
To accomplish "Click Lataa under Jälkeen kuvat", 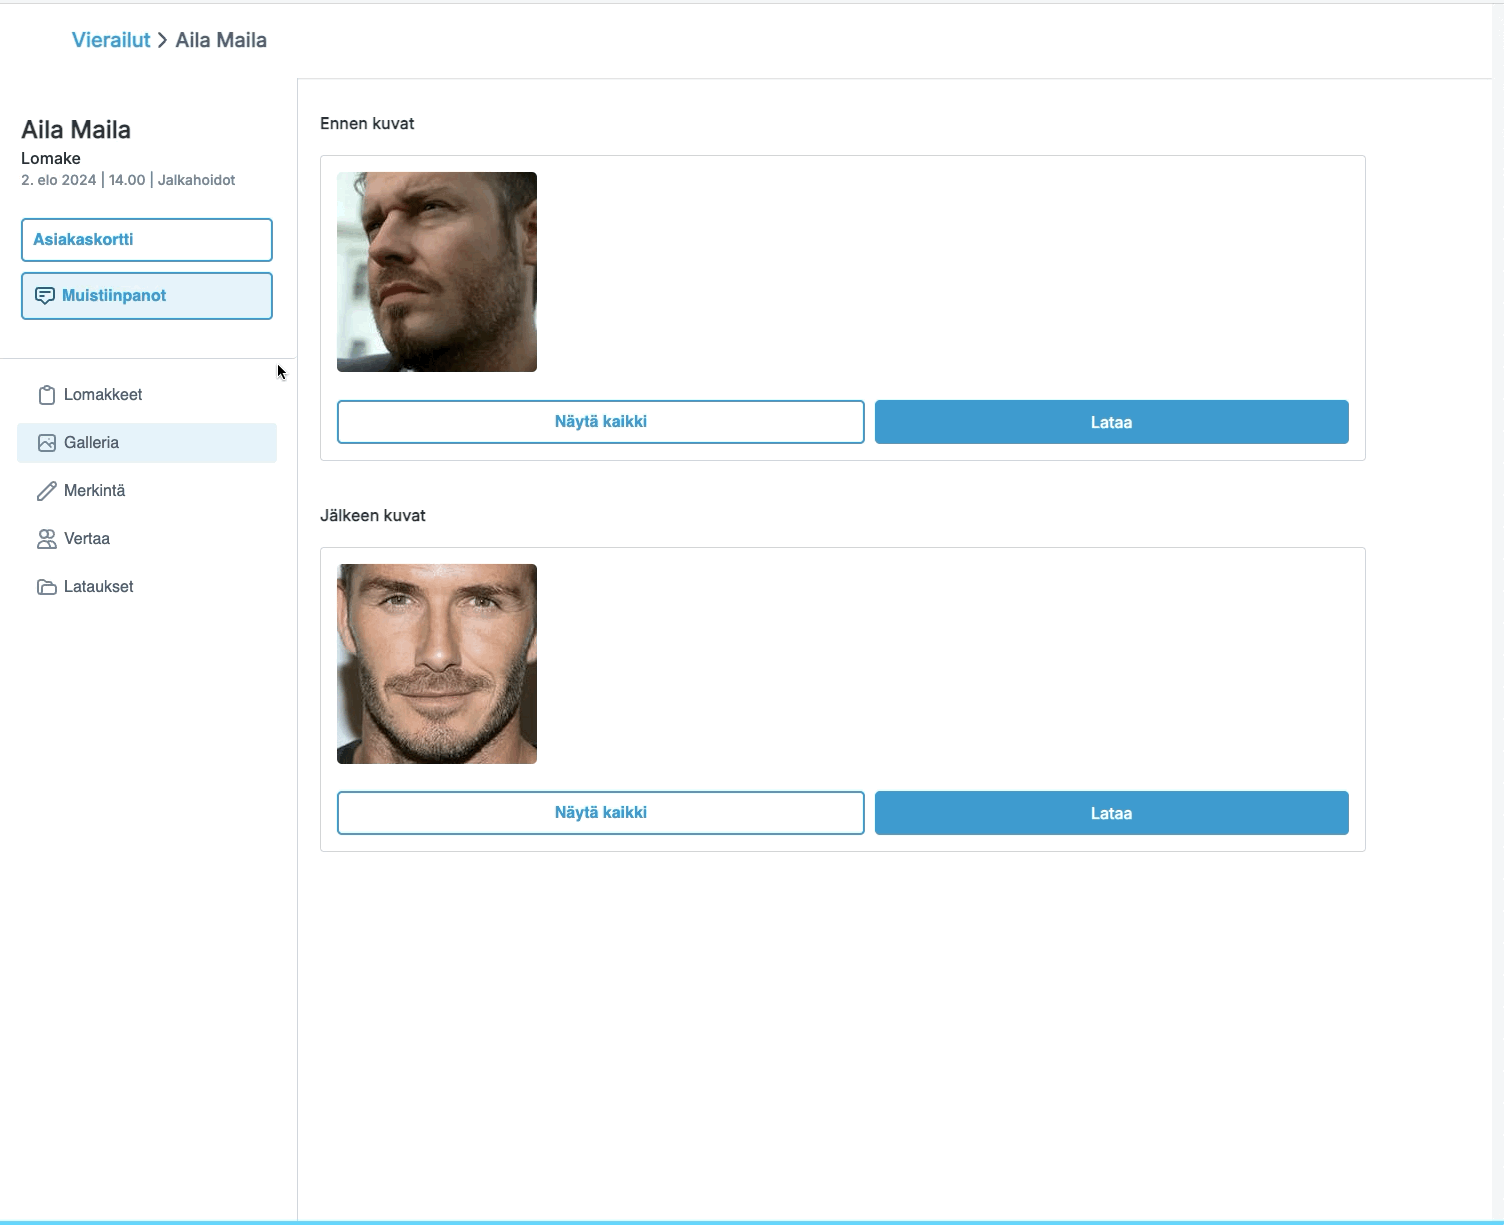I will pyautogui.click(x=1112, y=813).
